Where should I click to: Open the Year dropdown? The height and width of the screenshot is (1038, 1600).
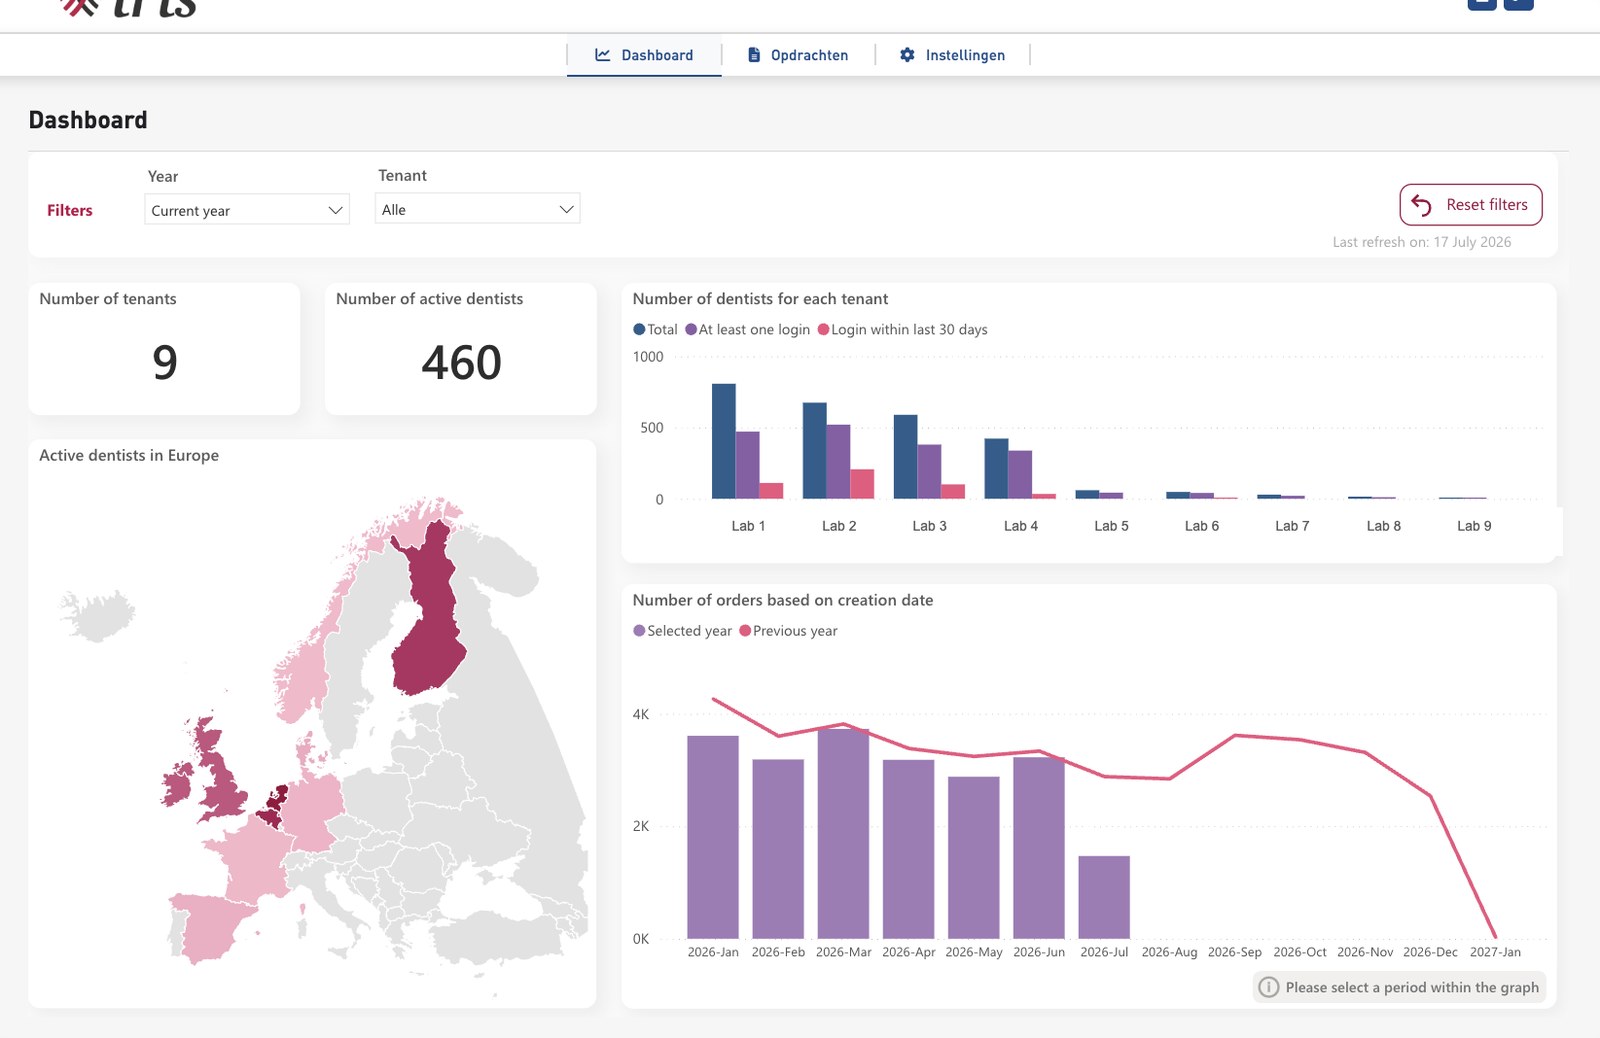[x=247, y=210]
